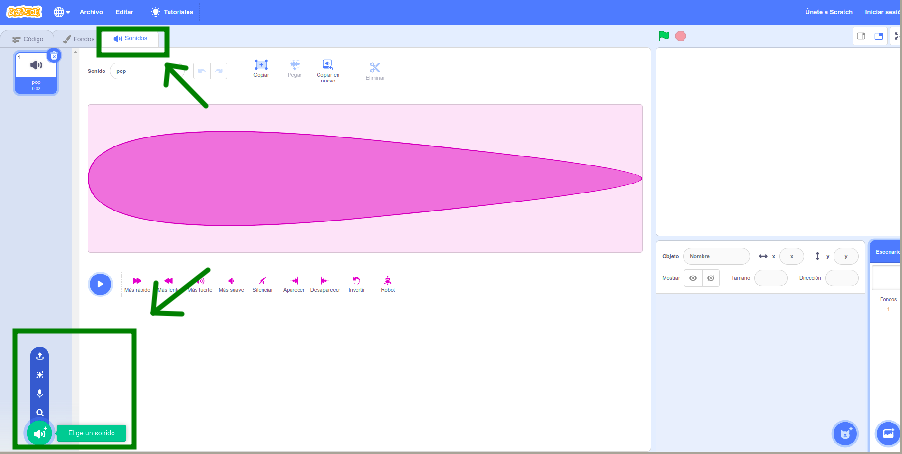
Task: Click the green Elige un sonido button
Action: tap(40, 433)
